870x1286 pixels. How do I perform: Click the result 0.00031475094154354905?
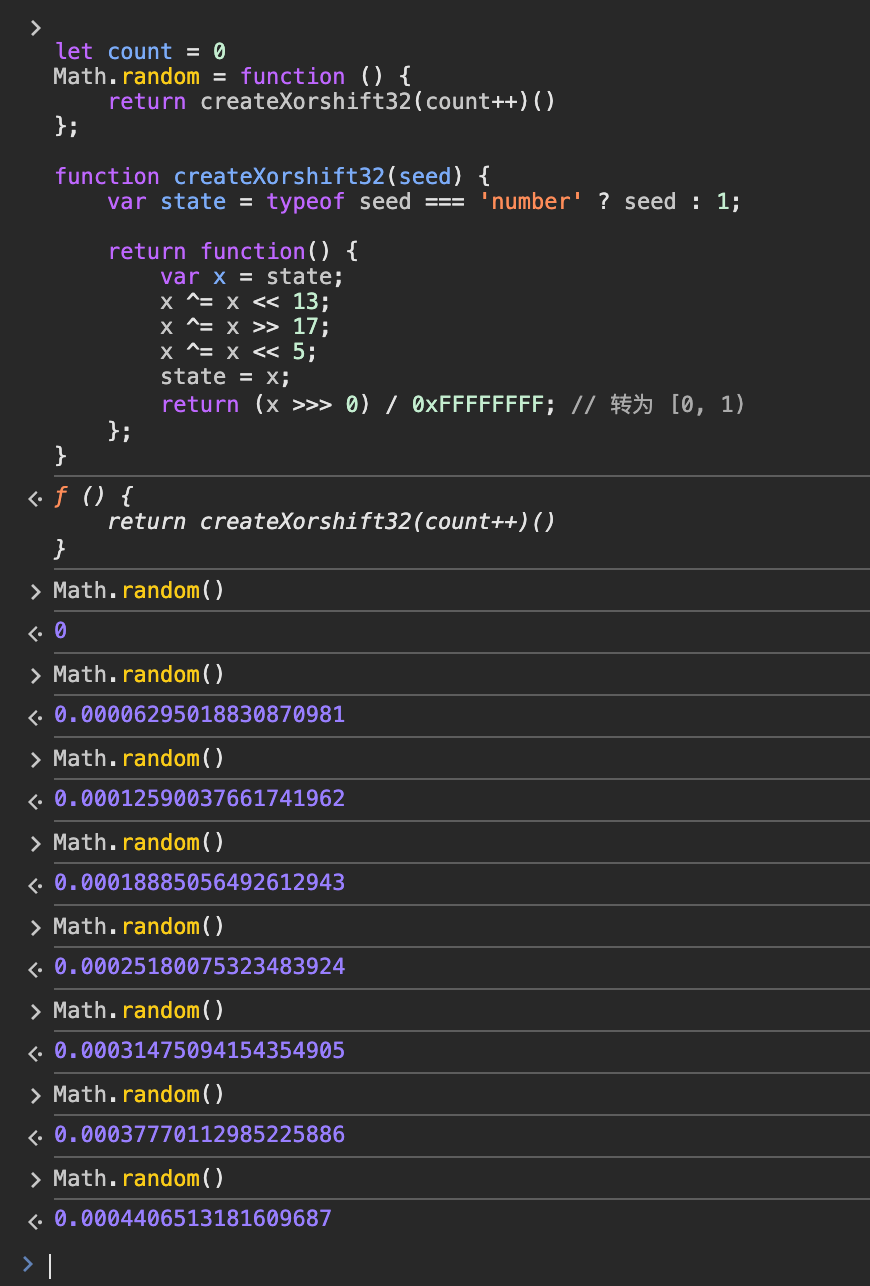199,1051
